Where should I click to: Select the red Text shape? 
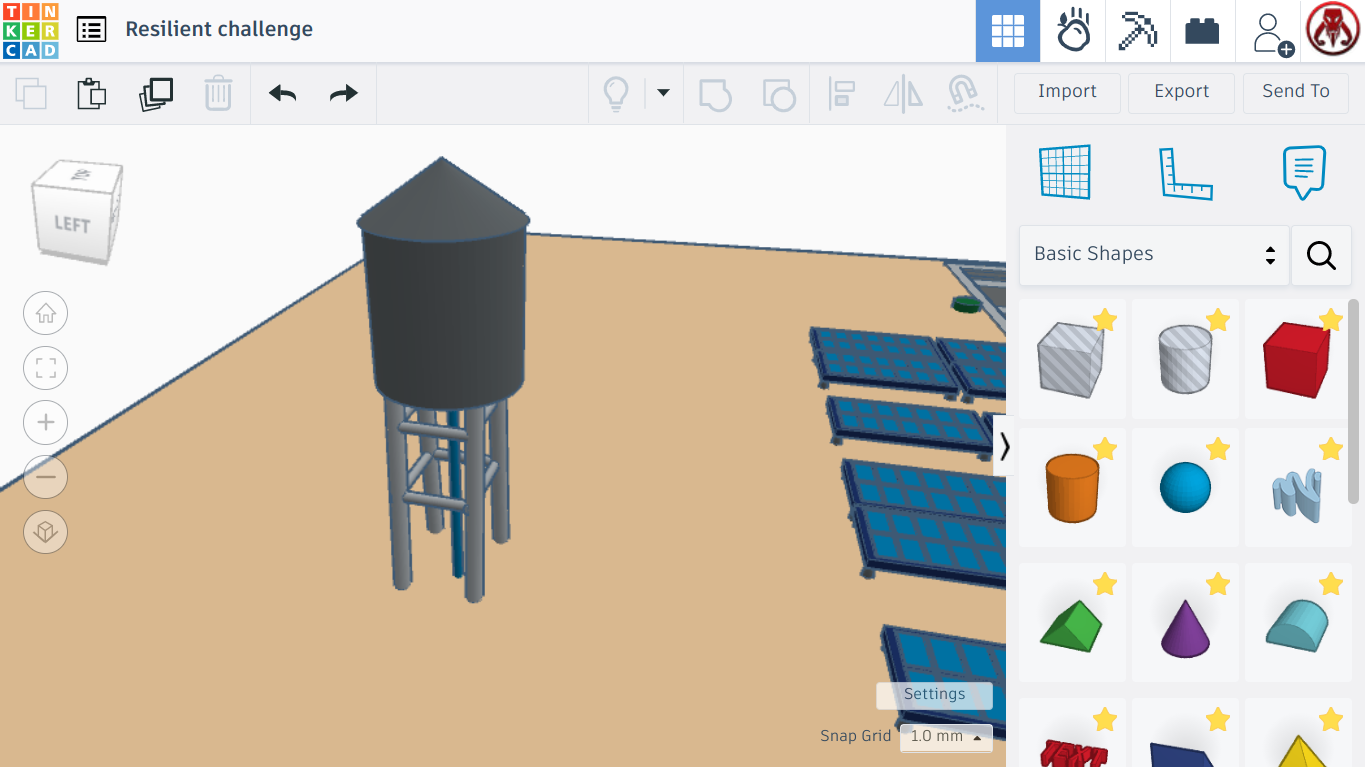(1072, 733)
